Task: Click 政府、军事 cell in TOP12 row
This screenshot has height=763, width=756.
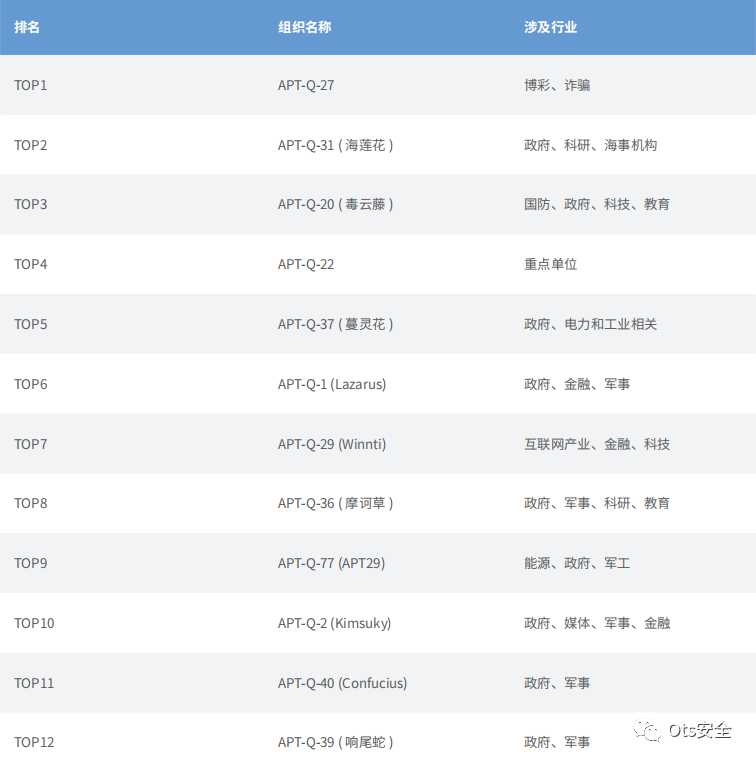Action: point(557,742)
